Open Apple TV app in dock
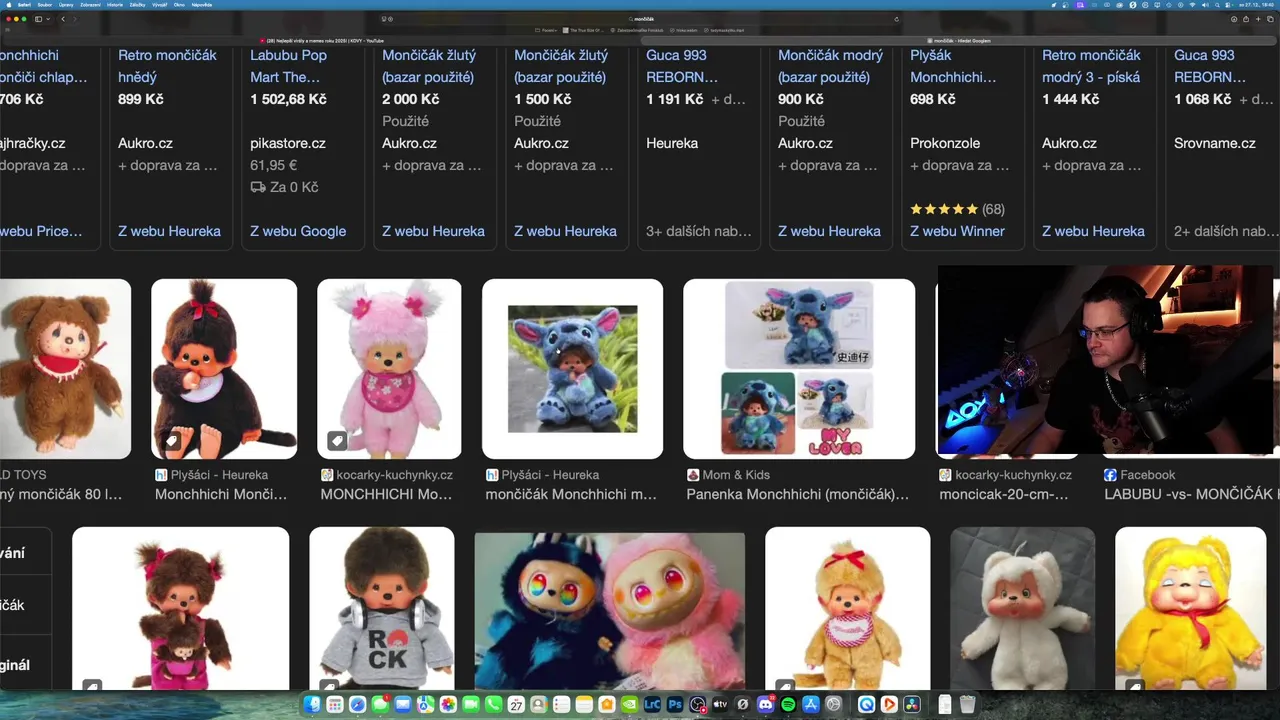 tap(720, 705)
